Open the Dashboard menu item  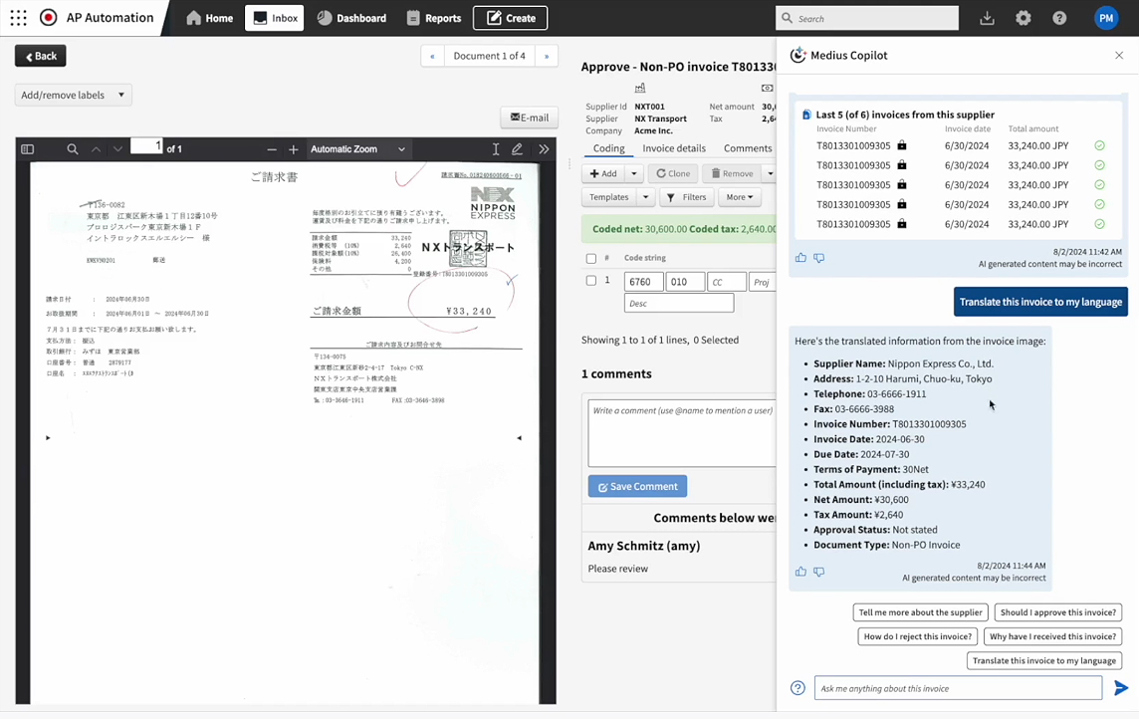click(x=352, y=18)
